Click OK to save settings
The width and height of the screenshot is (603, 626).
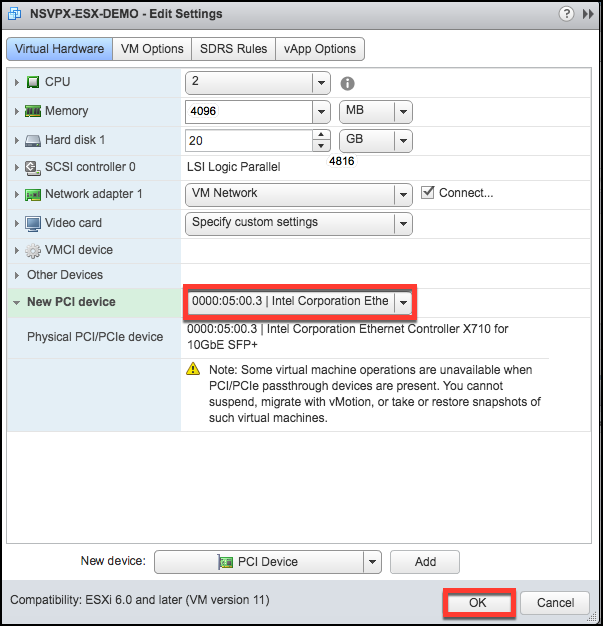coord(478,602)
